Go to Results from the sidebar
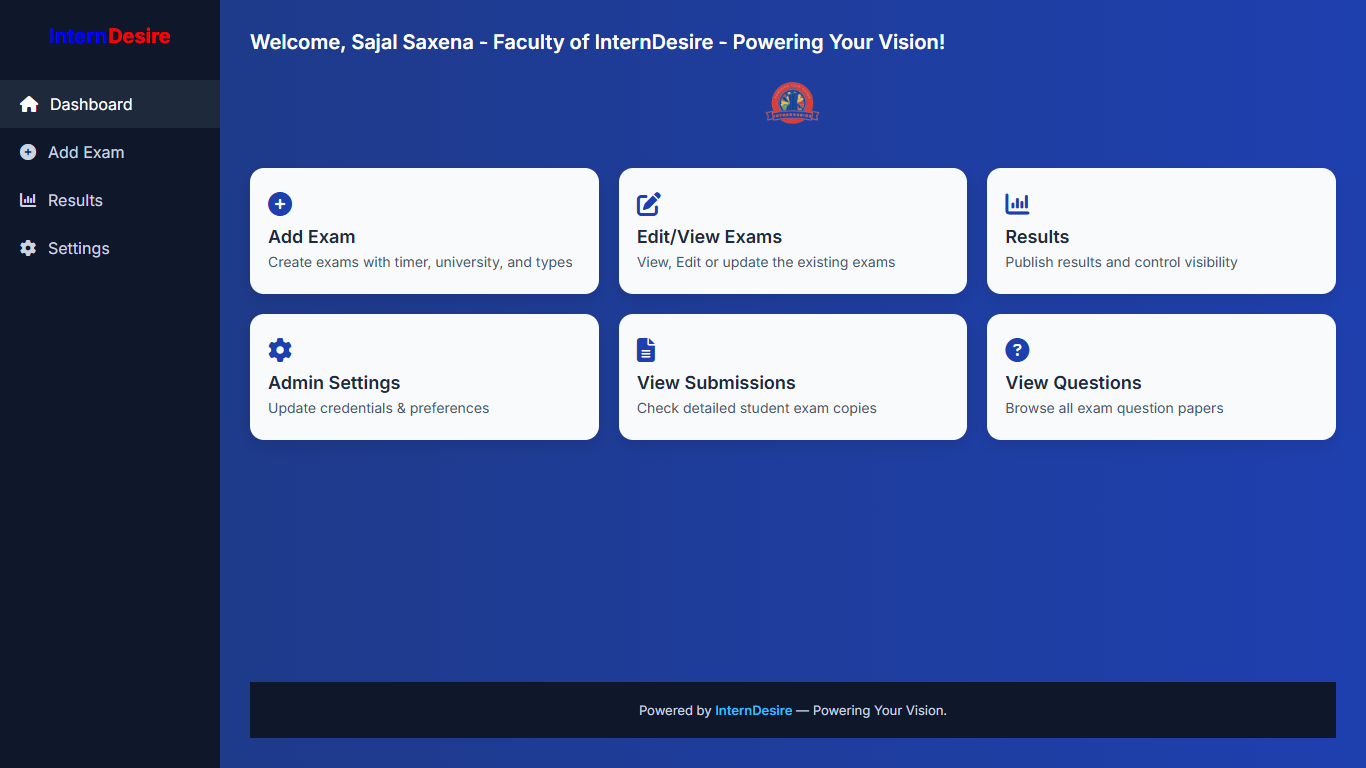Screen dimensions: 1366x768 coord(75,200)
